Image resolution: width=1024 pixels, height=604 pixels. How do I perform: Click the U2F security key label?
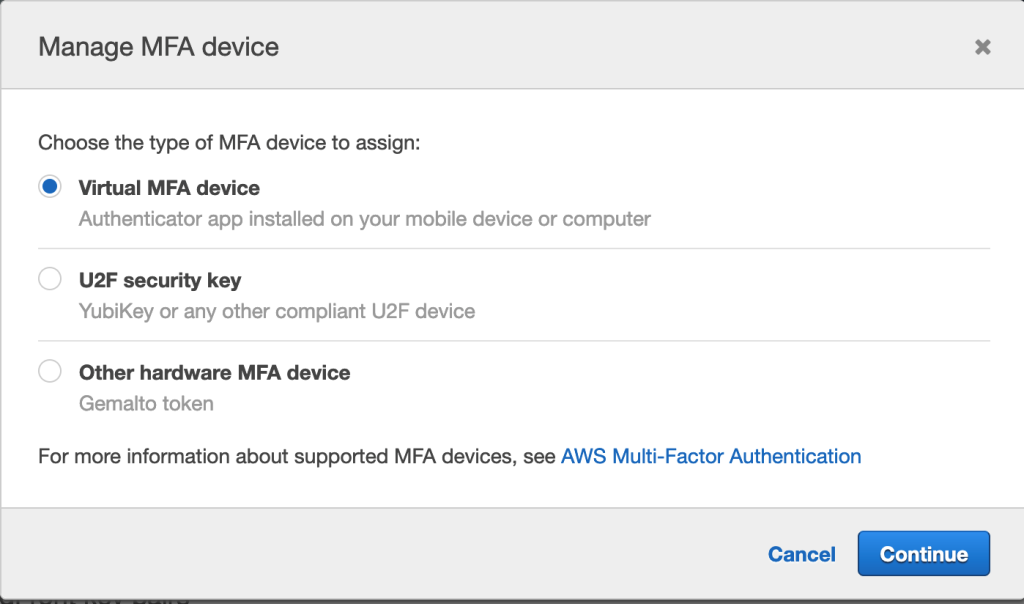[x=161, y=280]
